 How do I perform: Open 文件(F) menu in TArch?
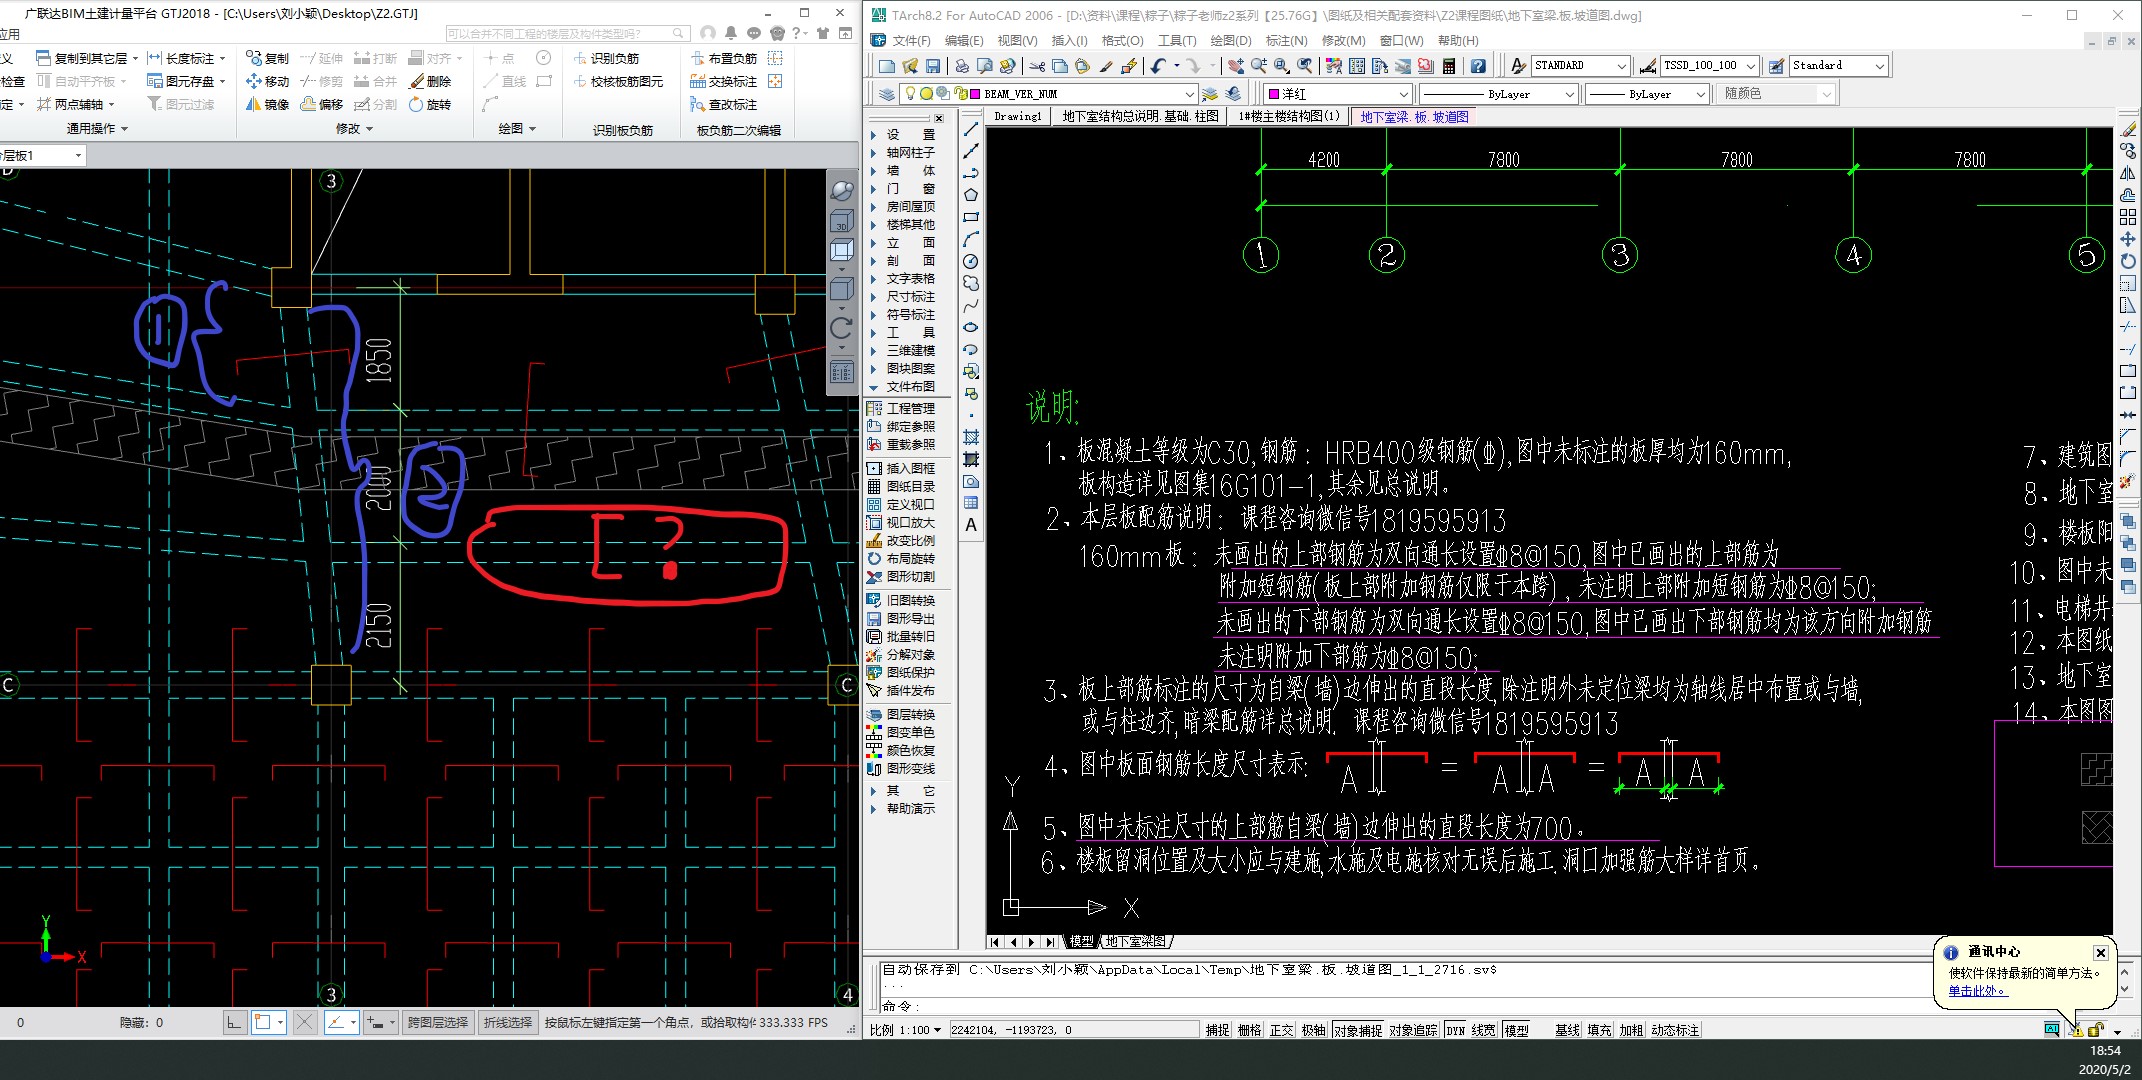911,41
